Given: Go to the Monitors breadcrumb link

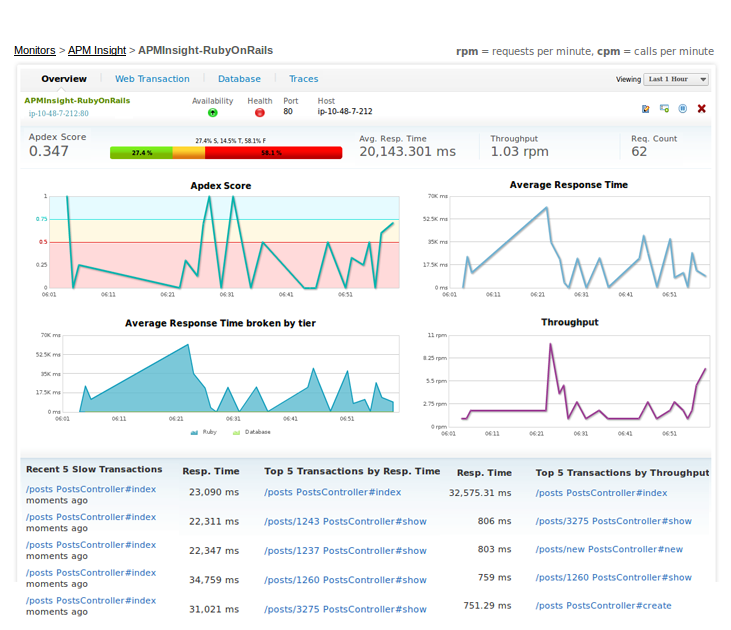Looking at the screenshot, I should (x=34, y=50).
